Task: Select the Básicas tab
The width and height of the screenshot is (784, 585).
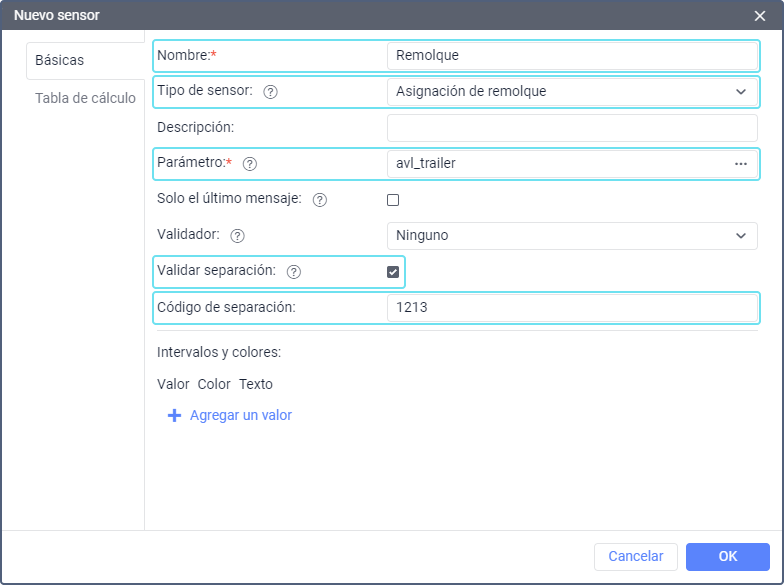Action: [x=60, y=60]
